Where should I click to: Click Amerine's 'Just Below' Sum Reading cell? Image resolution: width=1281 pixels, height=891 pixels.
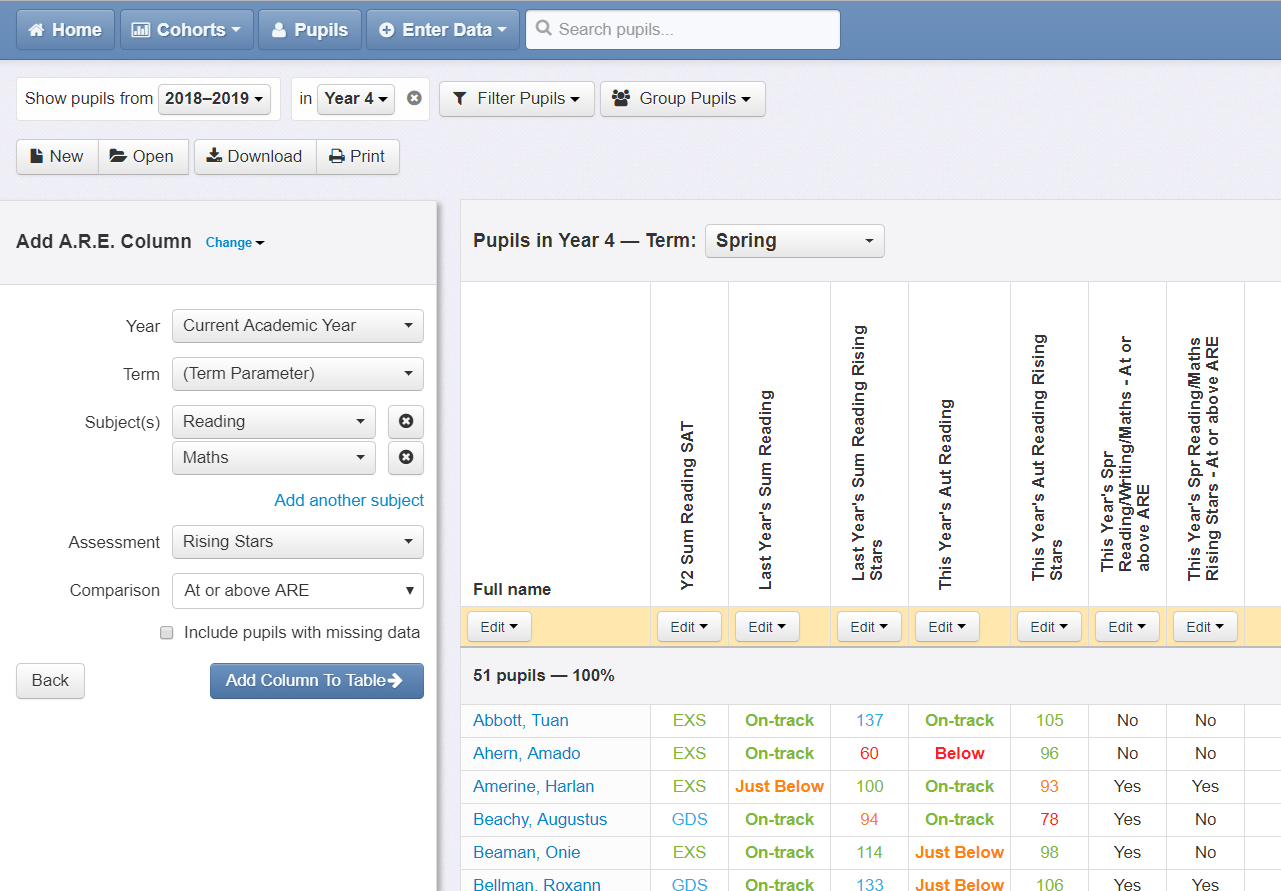point(780,787)
